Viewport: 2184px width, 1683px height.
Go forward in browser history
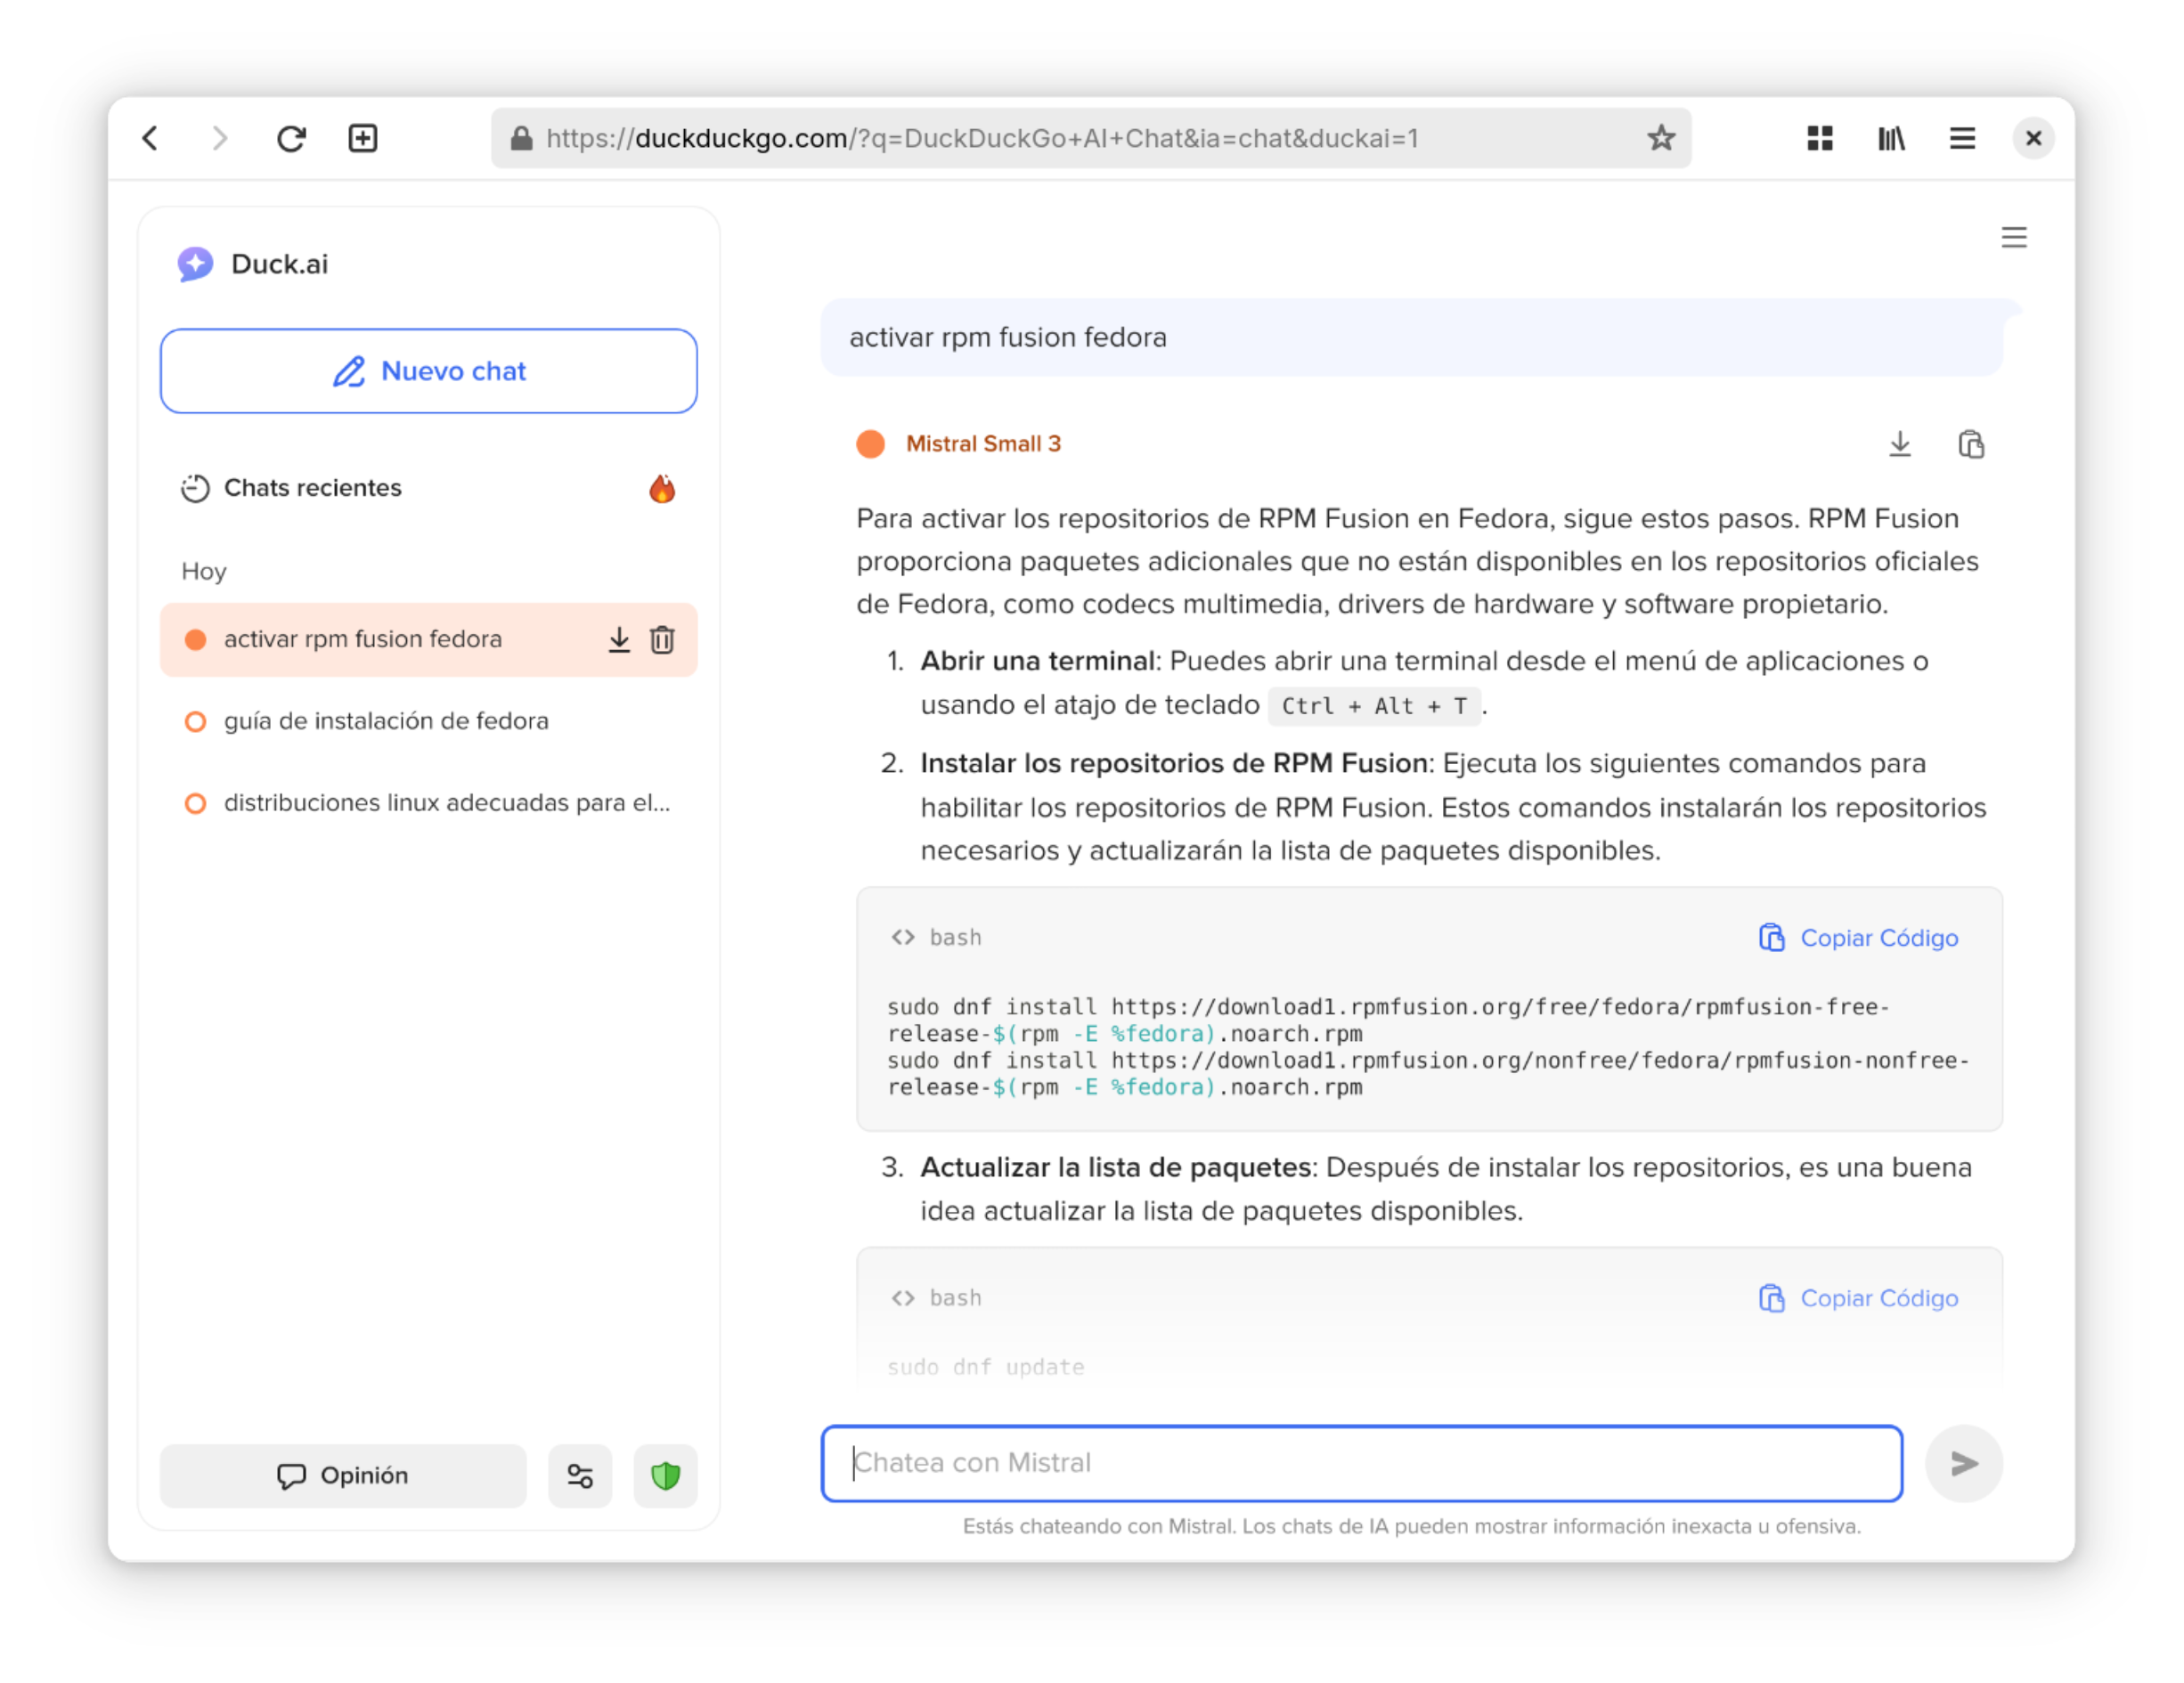coord(220,138)
